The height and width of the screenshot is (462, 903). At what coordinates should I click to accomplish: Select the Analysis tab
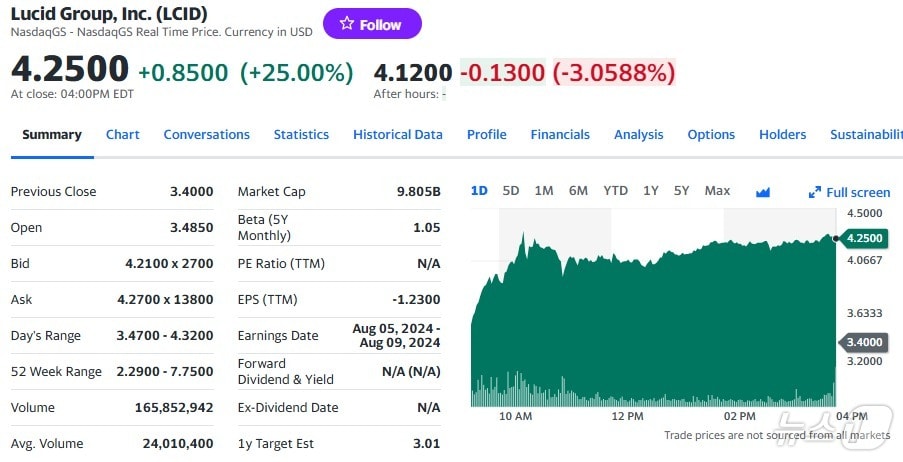pyautogui.click(x=638, y=135)
